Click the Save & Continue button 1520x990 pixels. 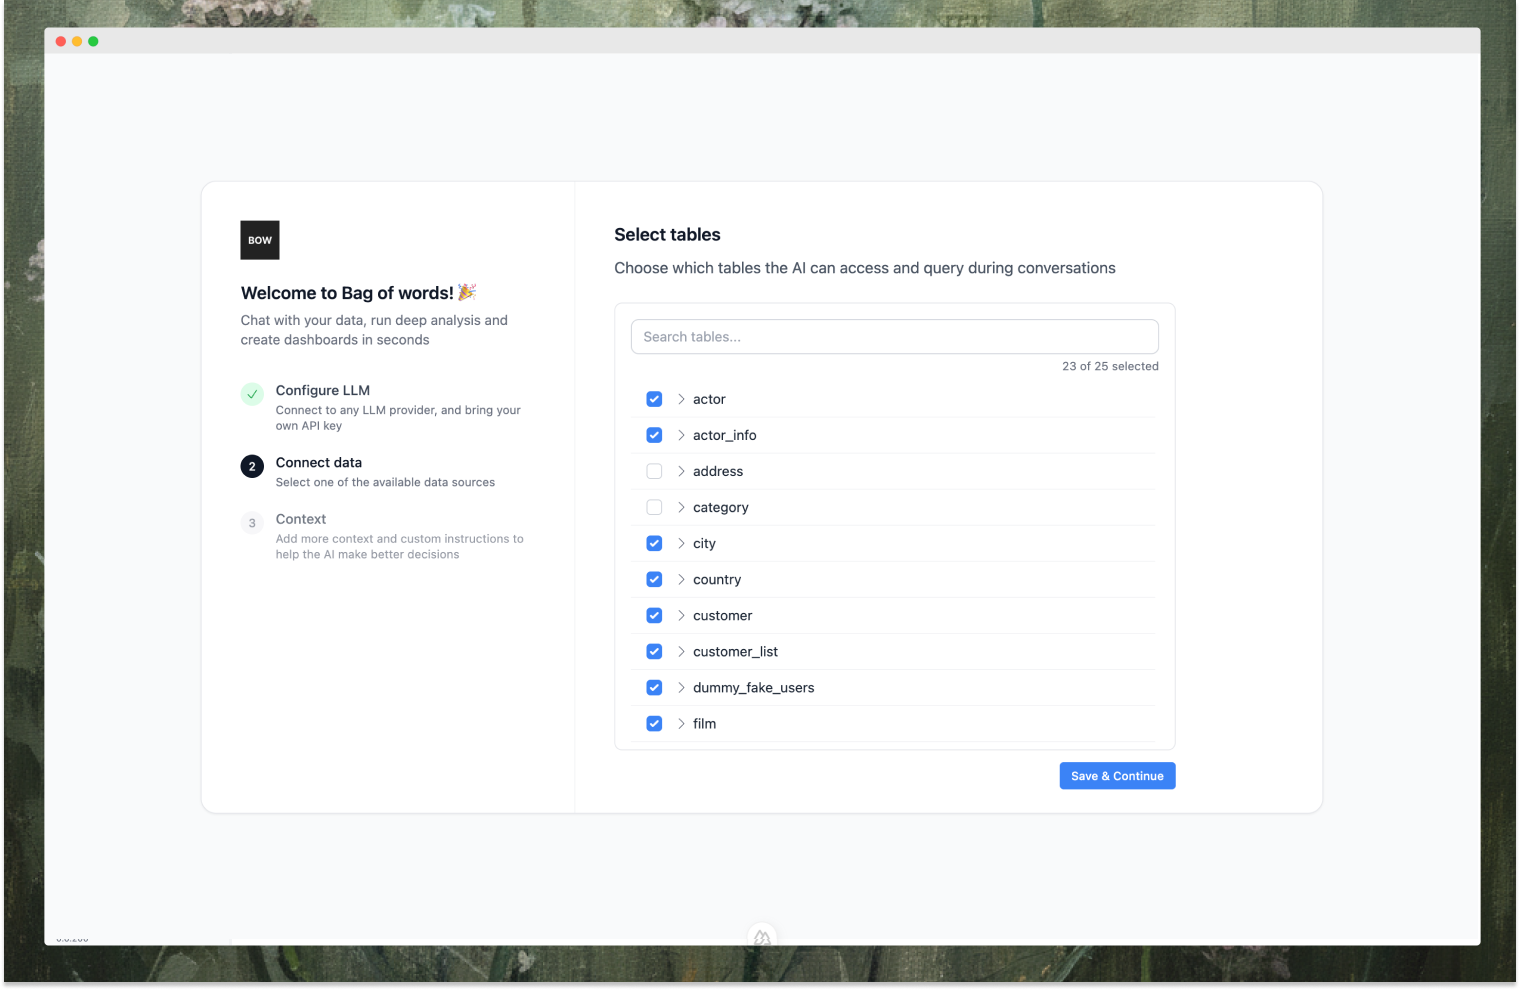[x=1117, y=776]
